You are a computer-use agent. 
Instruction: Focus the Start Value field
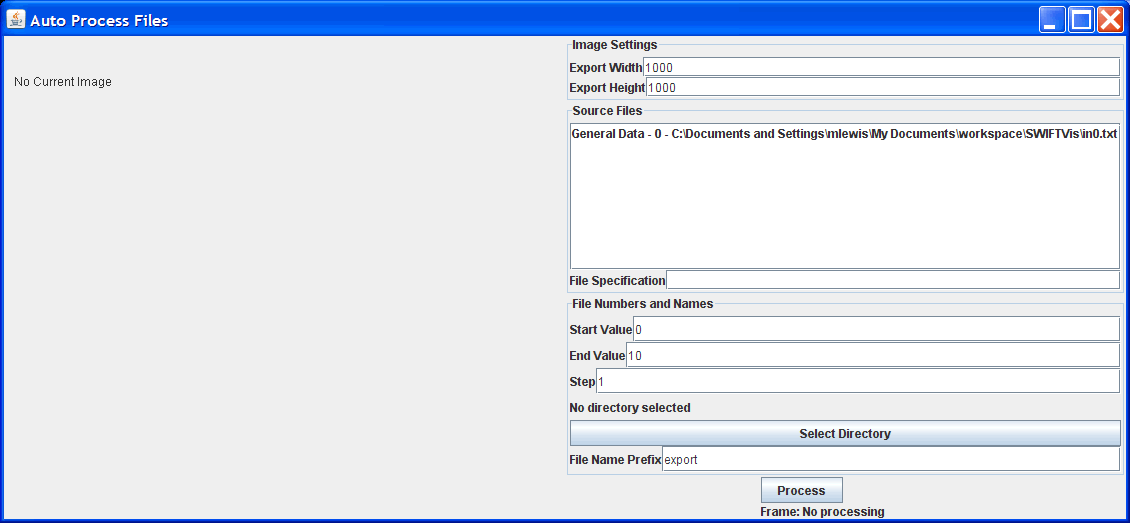point(876,329)
